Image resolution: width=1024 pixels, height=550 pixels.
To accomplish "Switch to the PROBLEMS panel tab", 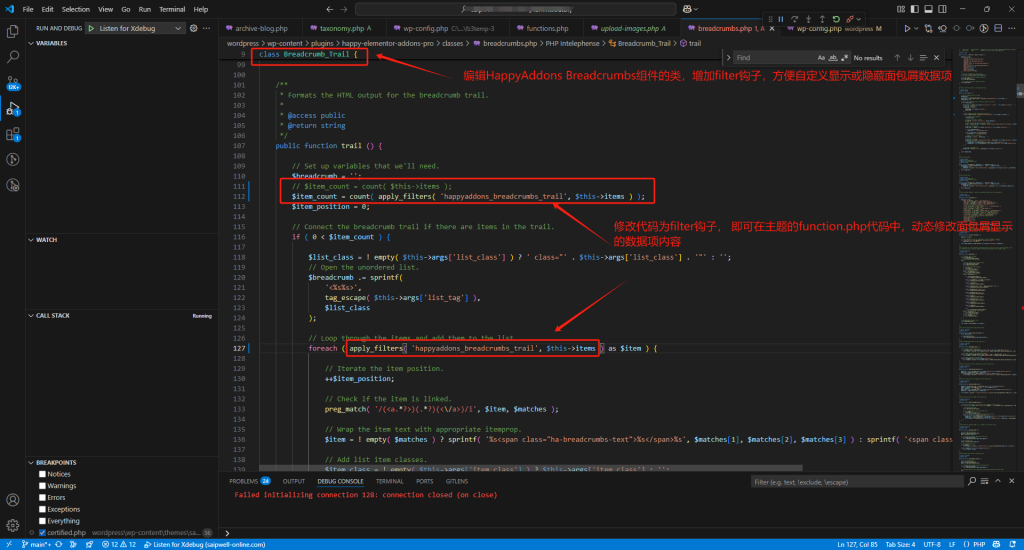I will click(249, 481).
